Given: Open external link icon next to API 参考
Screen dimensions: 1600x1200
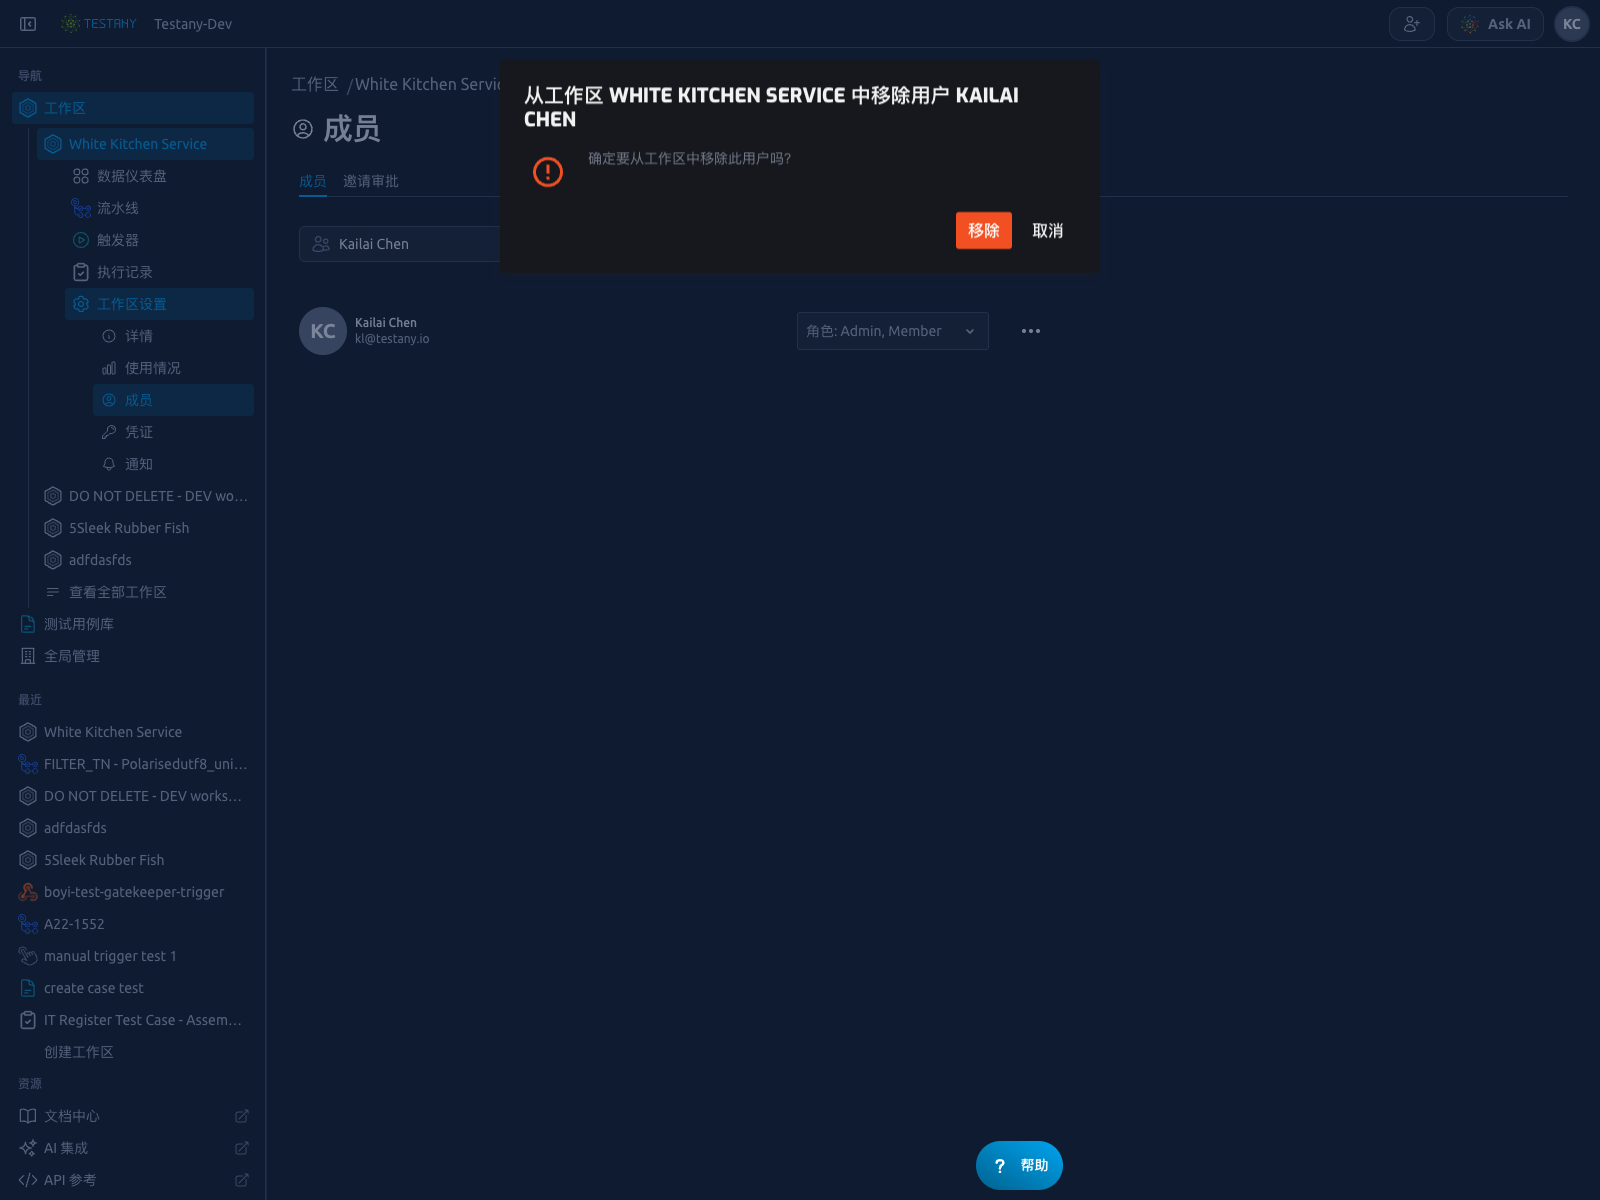Looking at the screenshot, I should tap(241, 1180).
